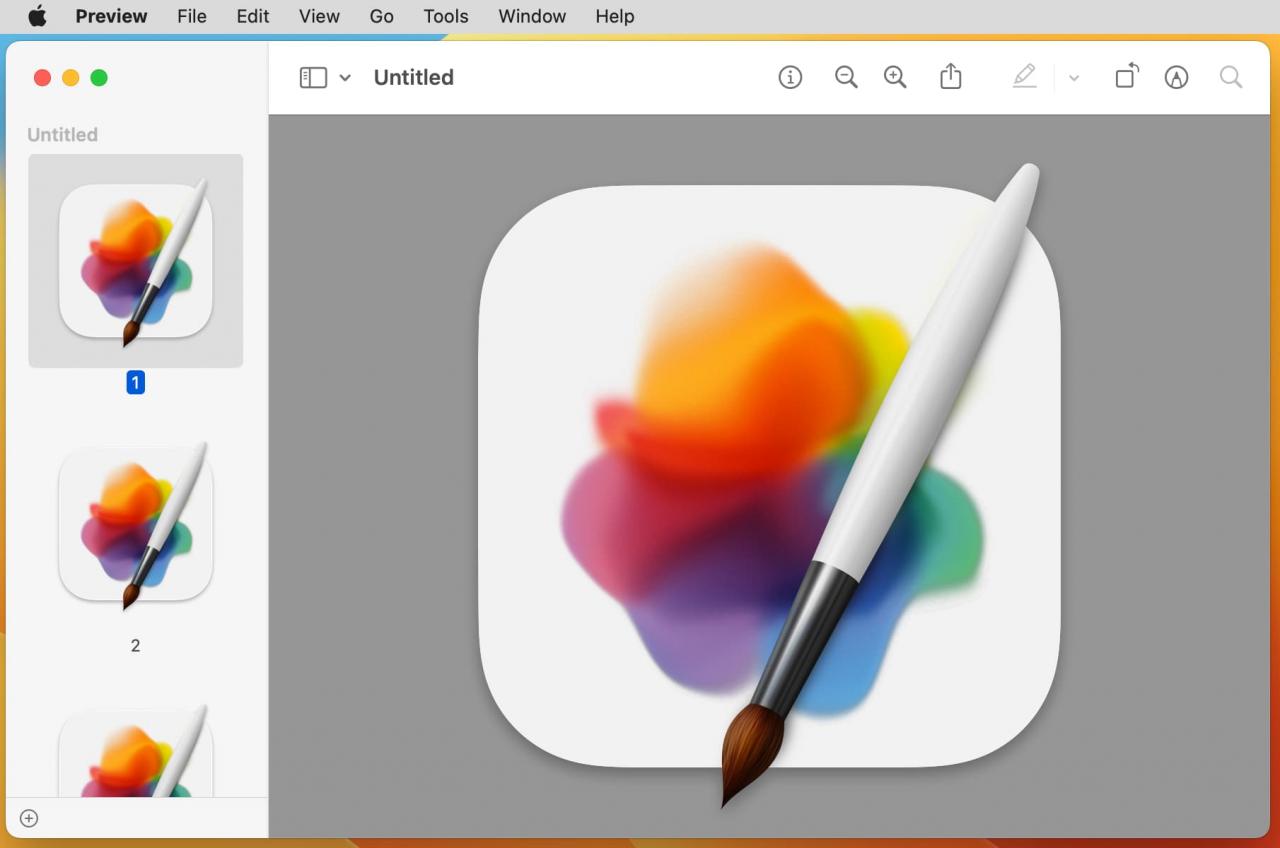Add a page with the plus button

[29, 818]
